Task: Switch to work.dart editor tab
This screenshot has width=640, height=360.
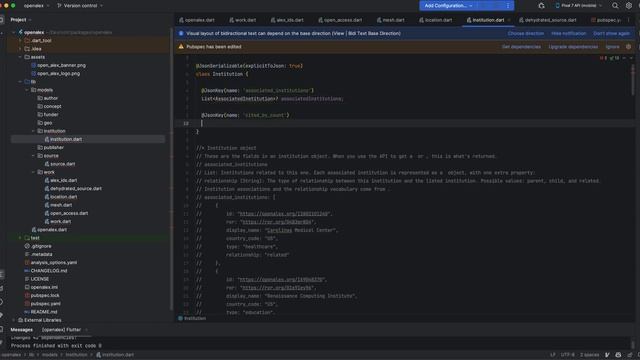Action: tap(242, 20)
